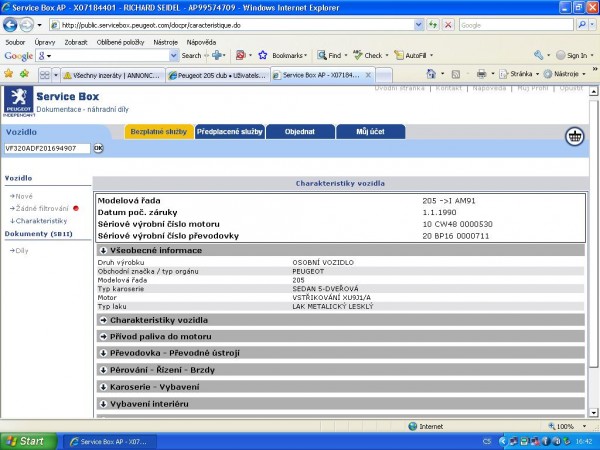Click the Print icon in IE toolbar
Viewport: 600px width, 450px height.
(482, 74)
